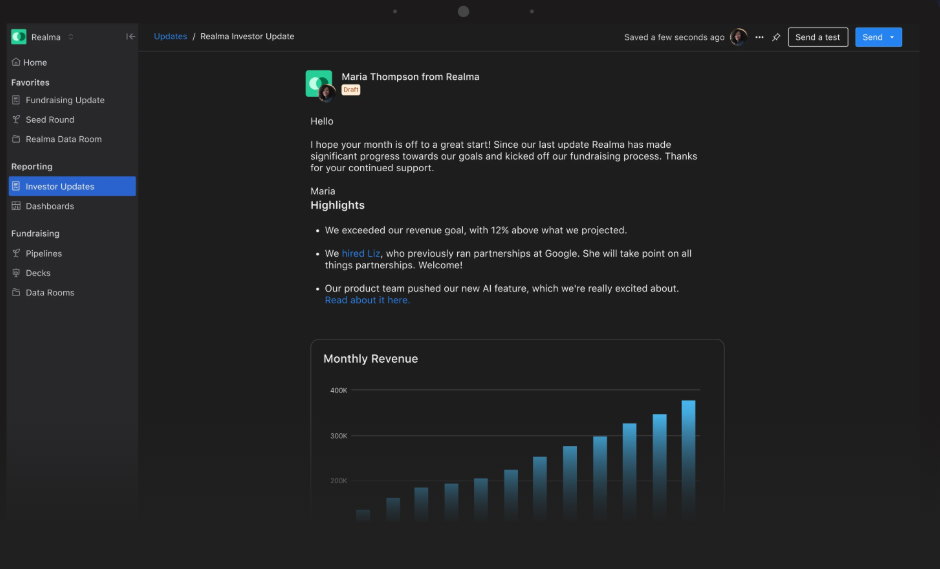Screen dimensions: 940x569
Task: Click the Hello greeting line
Action: (x=322, y=121)
